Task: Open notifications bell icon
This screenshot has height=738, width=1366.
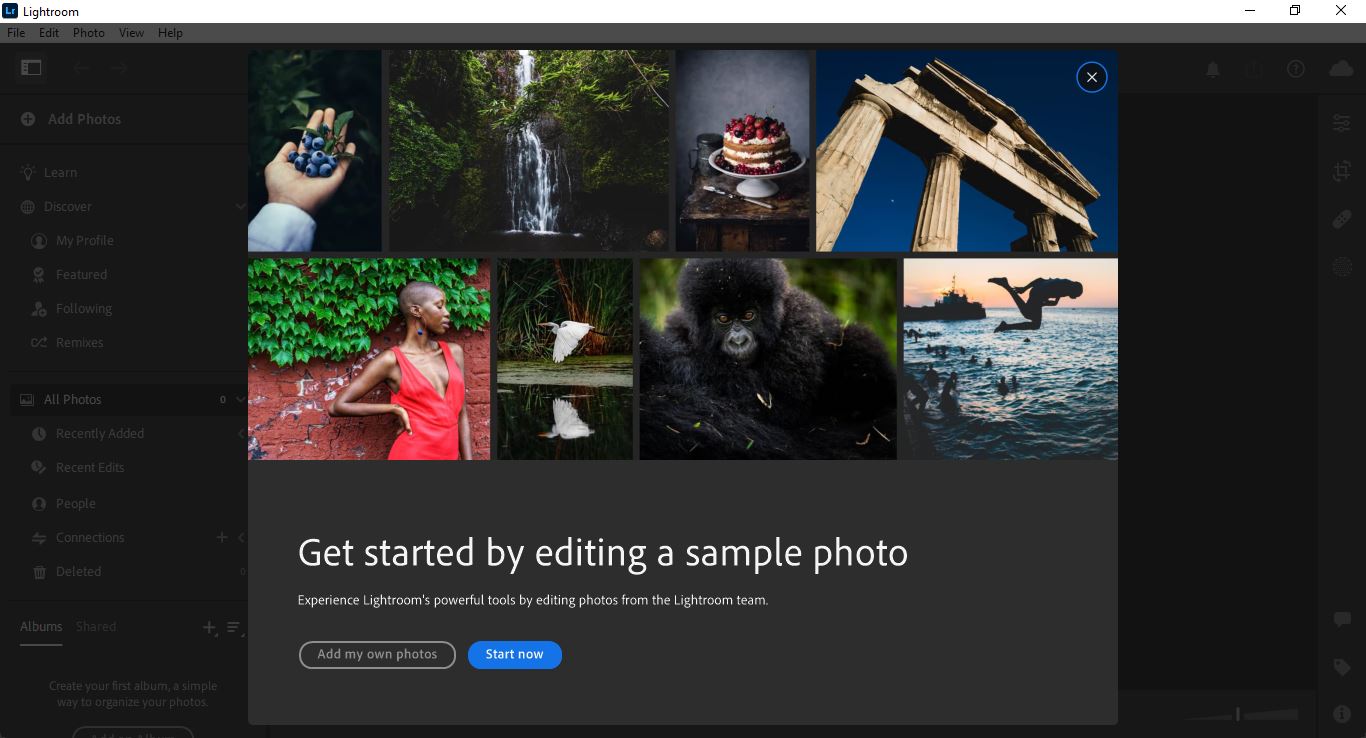Action: click(1213, 69)
